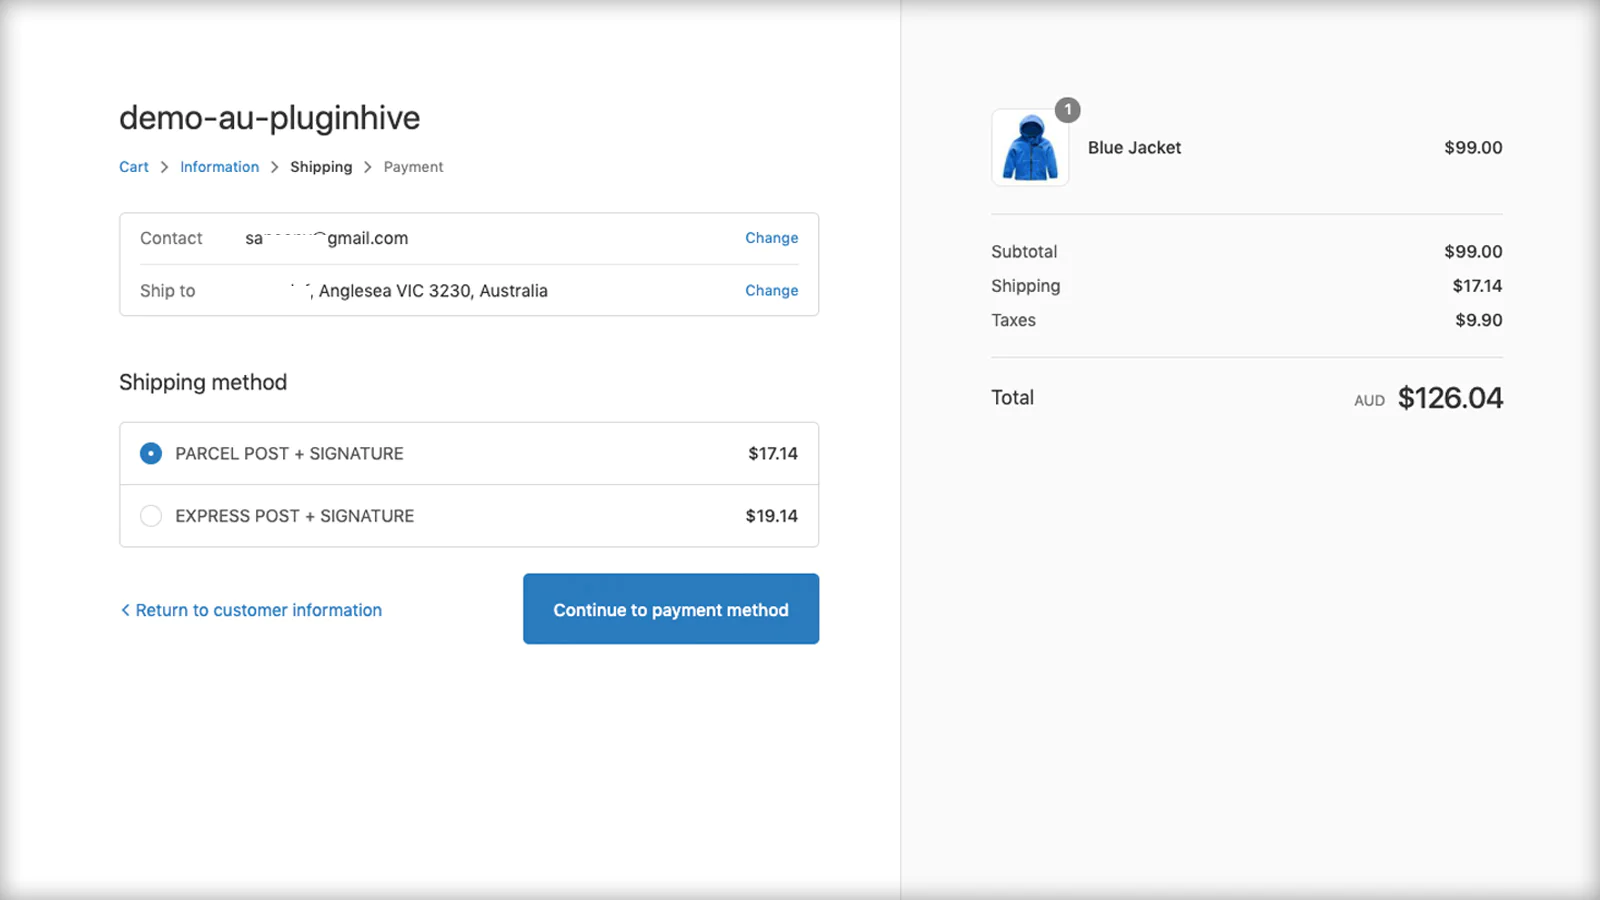Click the quantity badge on the jacket image
Screen dimensions: 1600x900
tap(1068, 110)
